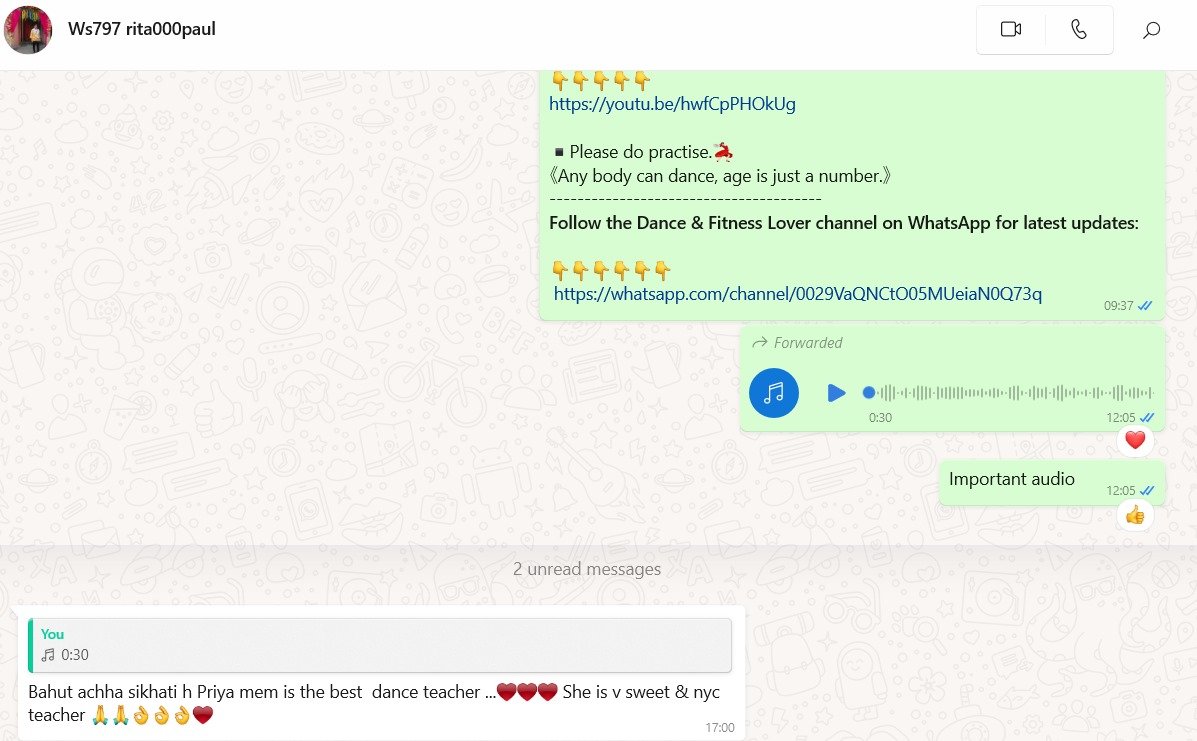Viewport: 1197px width, 741px height.
Task: Open the contact's profile picture
Action: [x=28, y=30]
